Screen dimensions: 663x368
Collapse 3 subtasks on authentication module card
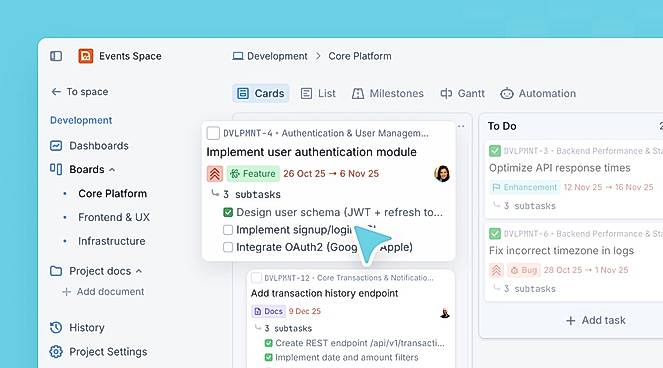(246, 194)
